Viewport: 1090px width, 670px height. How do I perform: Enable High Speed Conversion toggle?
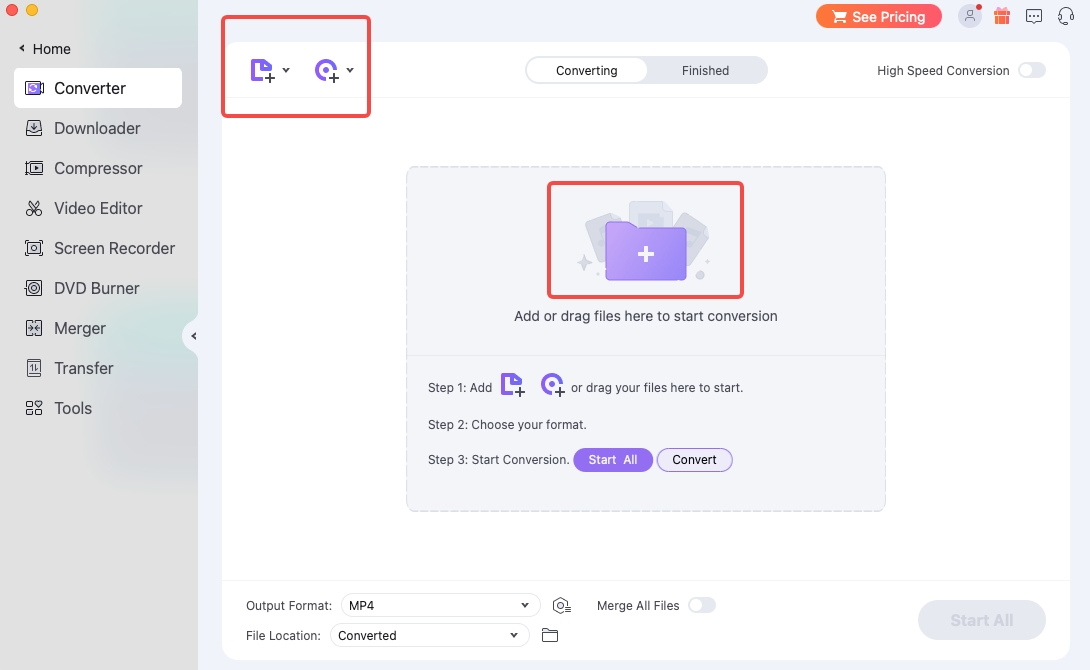click(1031, 70)
